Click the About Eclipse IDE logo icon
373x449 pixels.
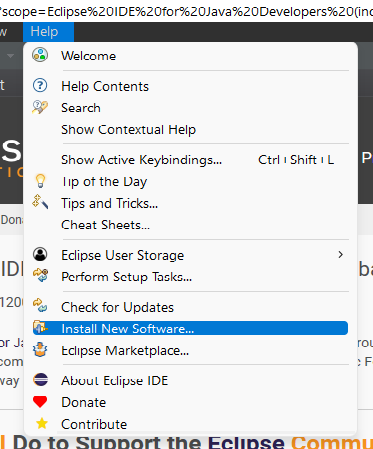pos(41,380)
